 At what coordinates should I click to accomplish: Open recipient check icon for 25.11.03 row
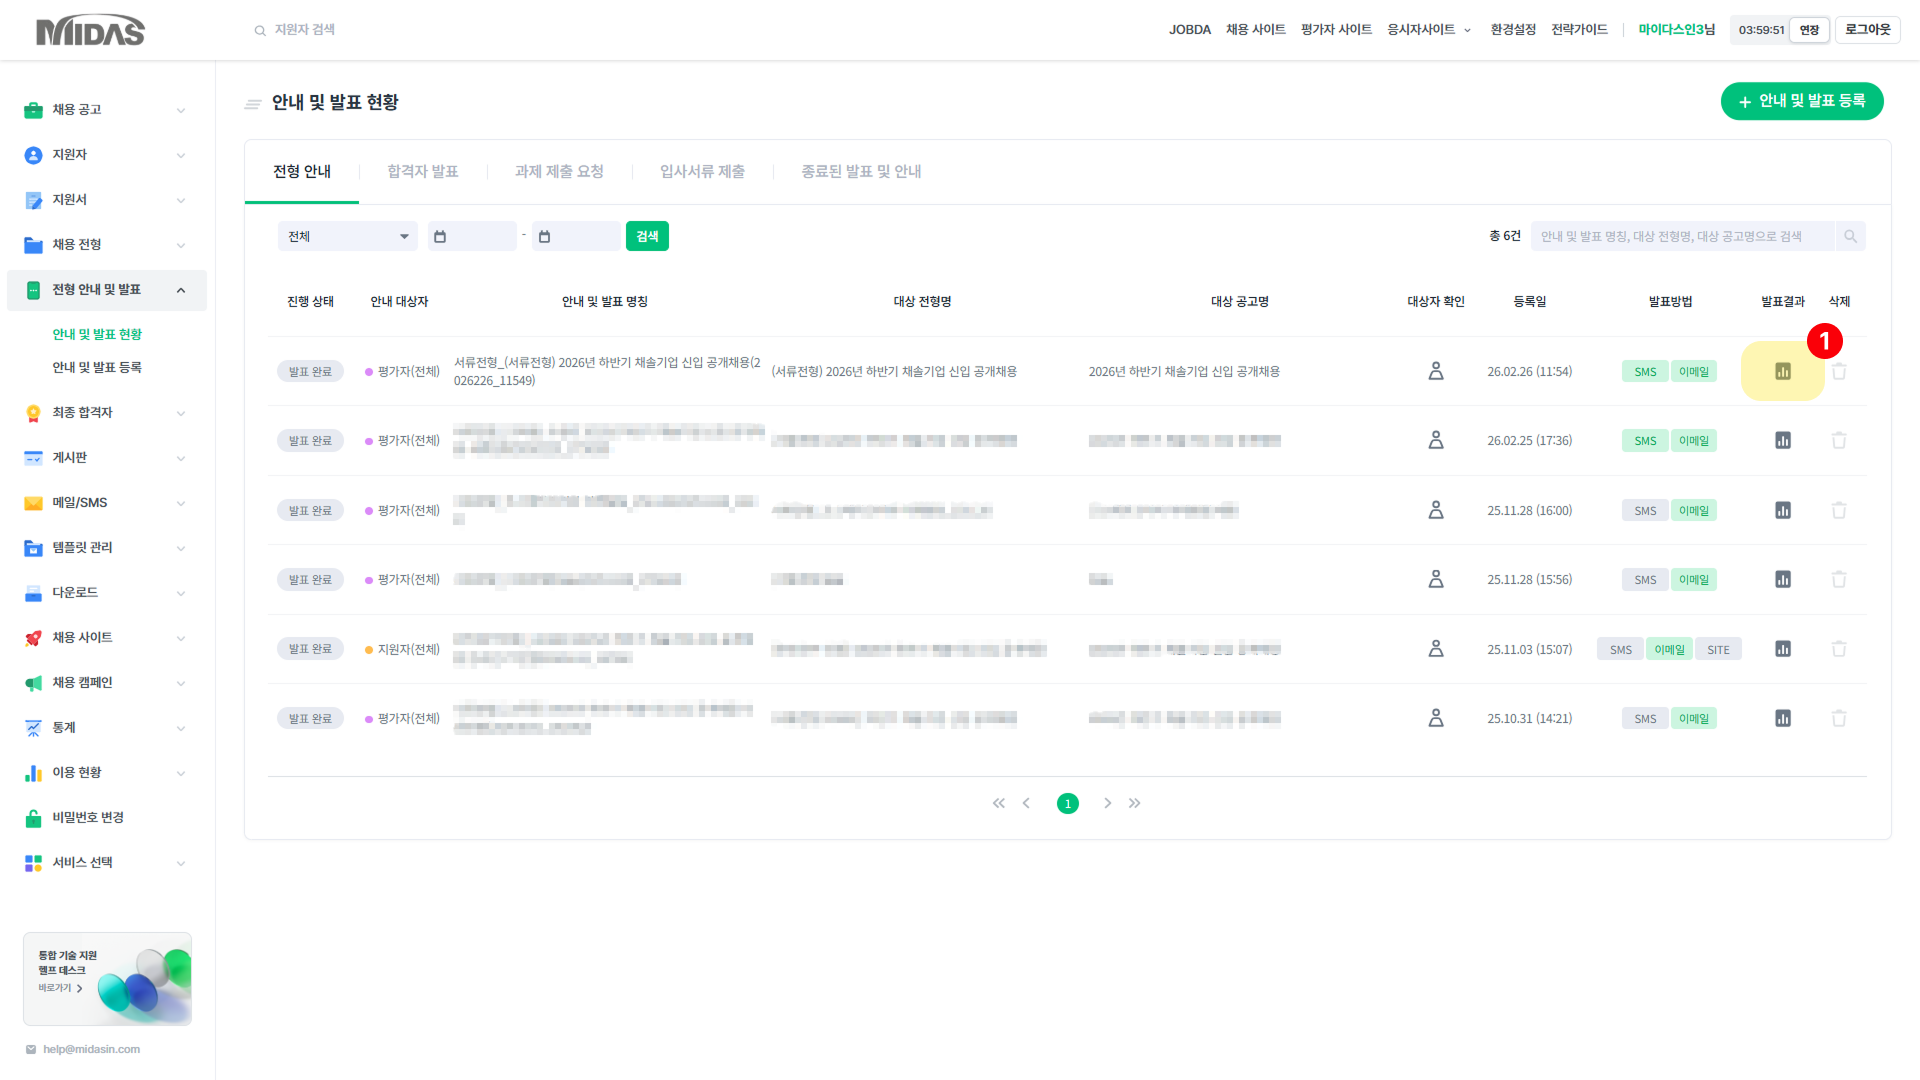click(1435, 649)
